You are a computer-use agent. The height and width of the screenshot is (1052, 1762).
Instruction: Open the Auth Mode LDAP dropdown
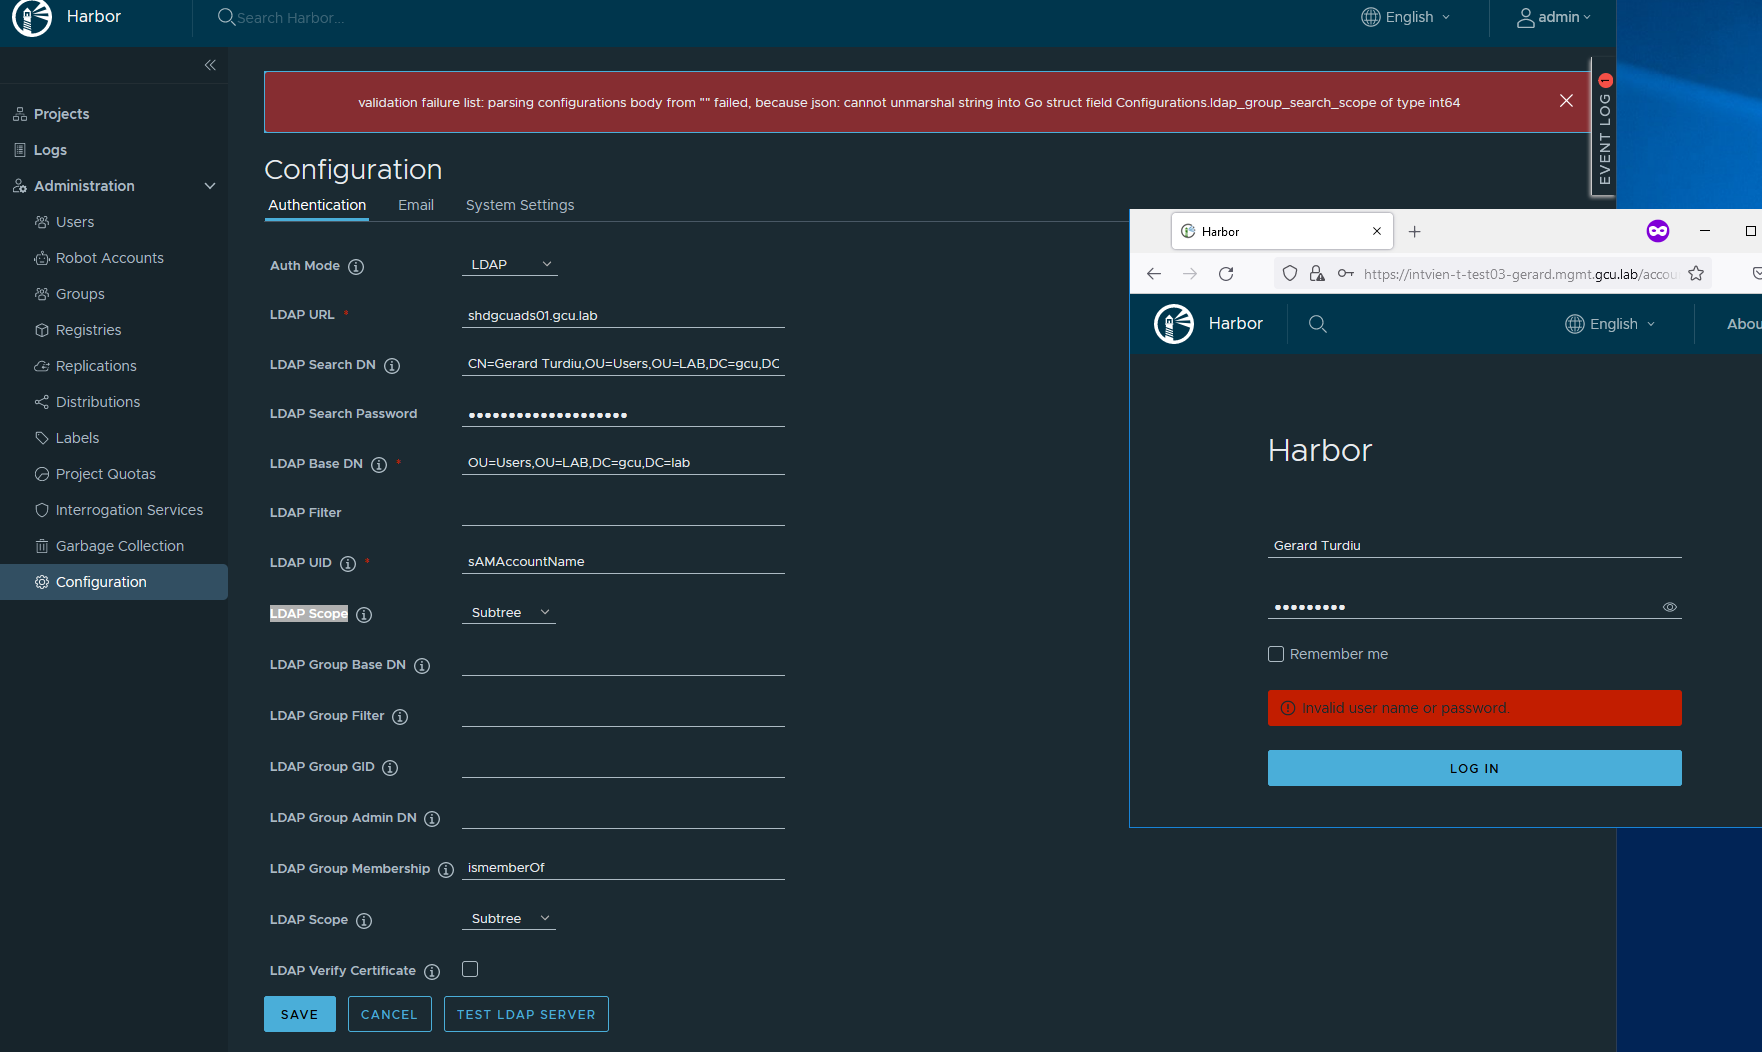[510, 265]
